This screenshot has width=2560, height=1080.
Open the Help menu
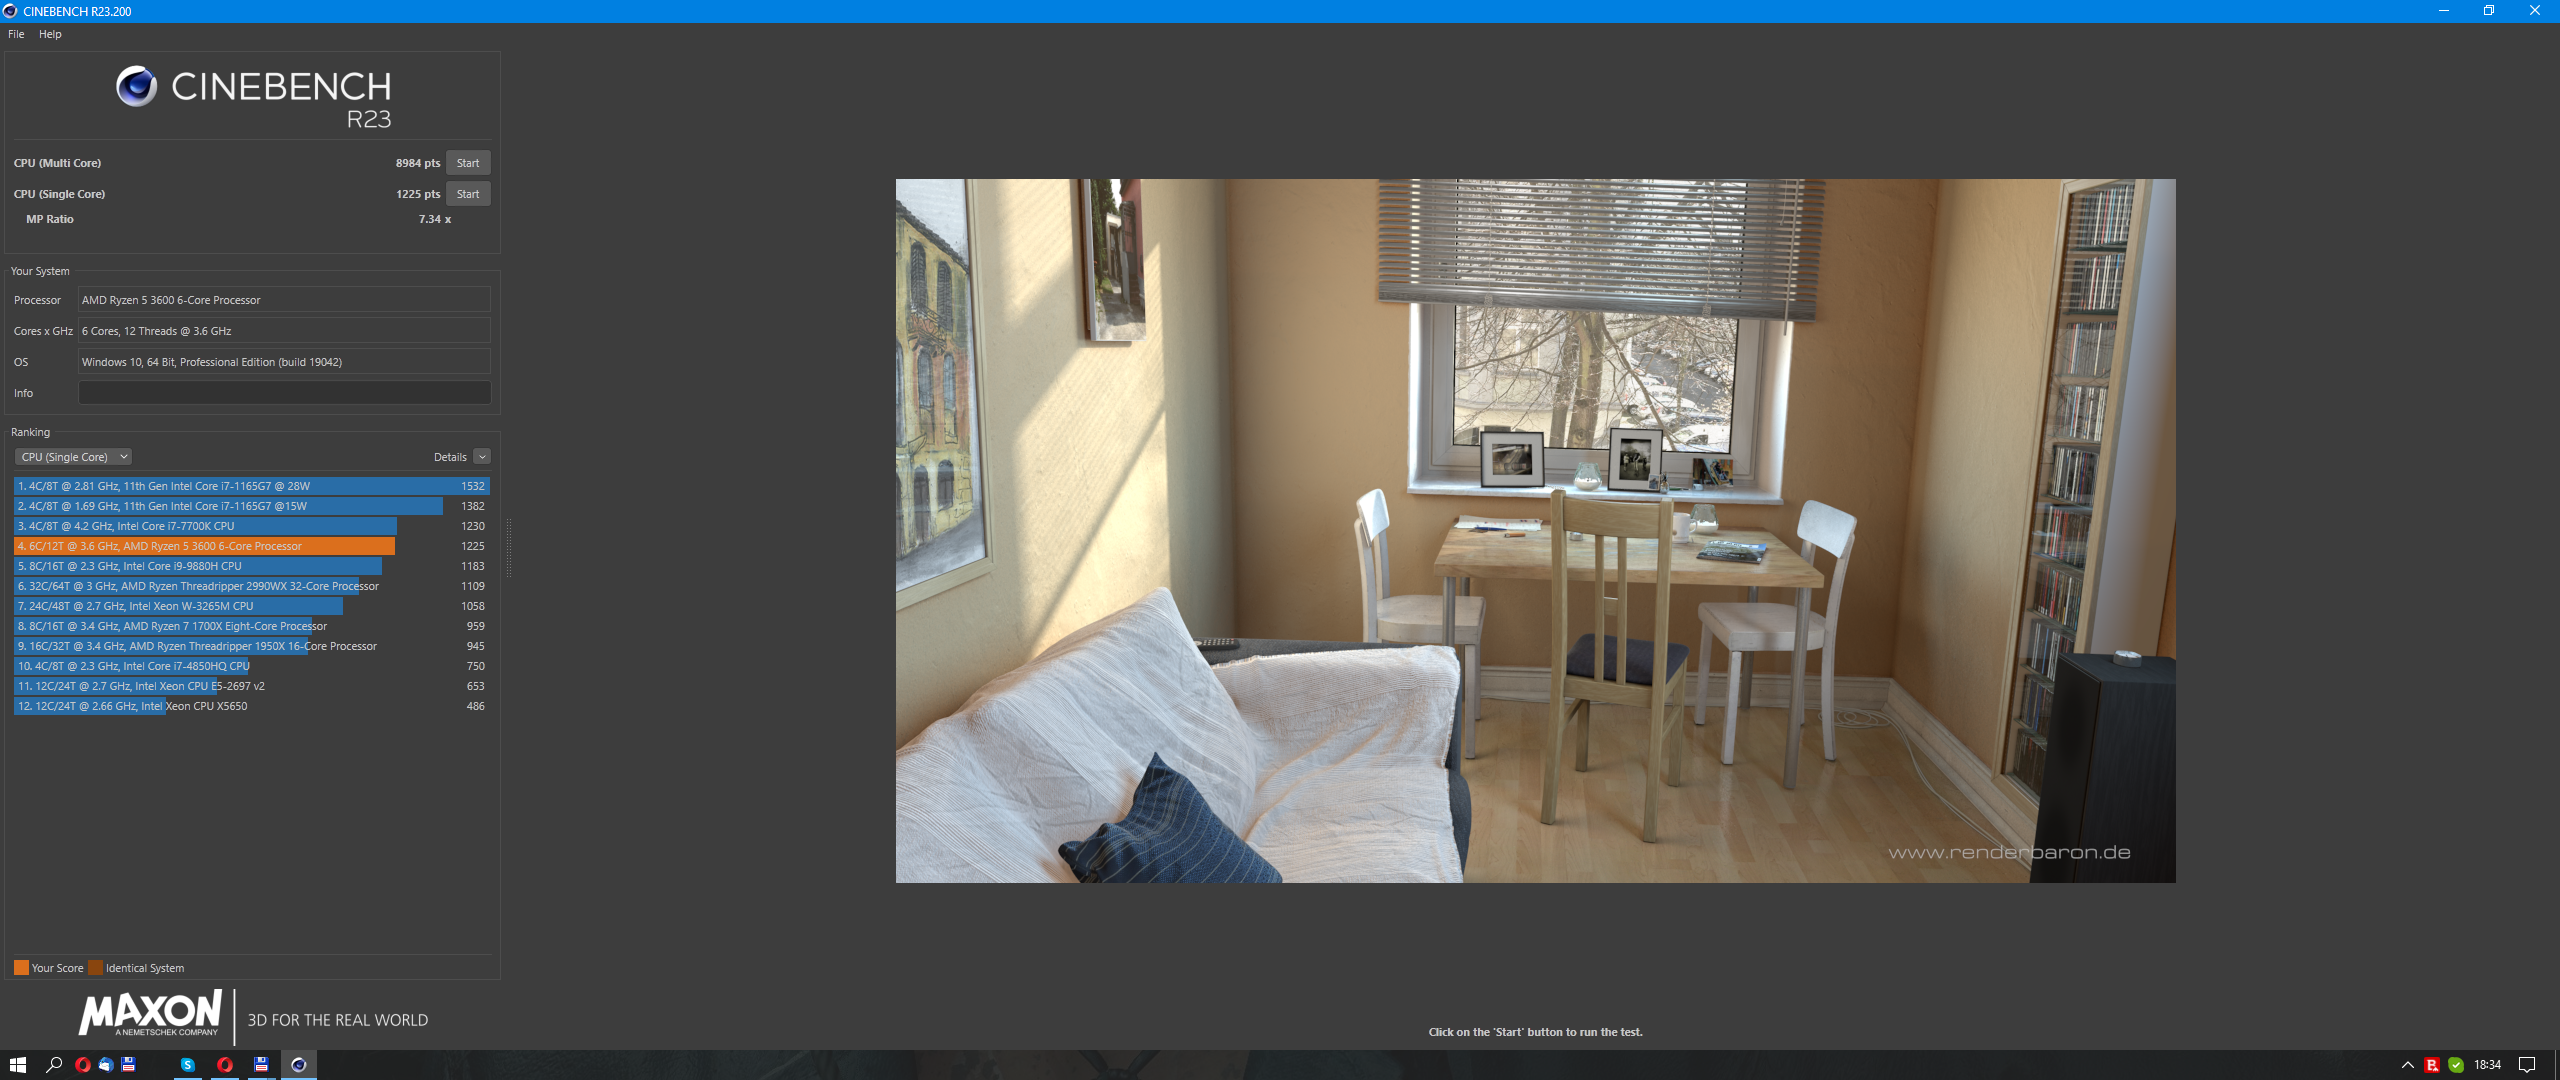(50, 34)
